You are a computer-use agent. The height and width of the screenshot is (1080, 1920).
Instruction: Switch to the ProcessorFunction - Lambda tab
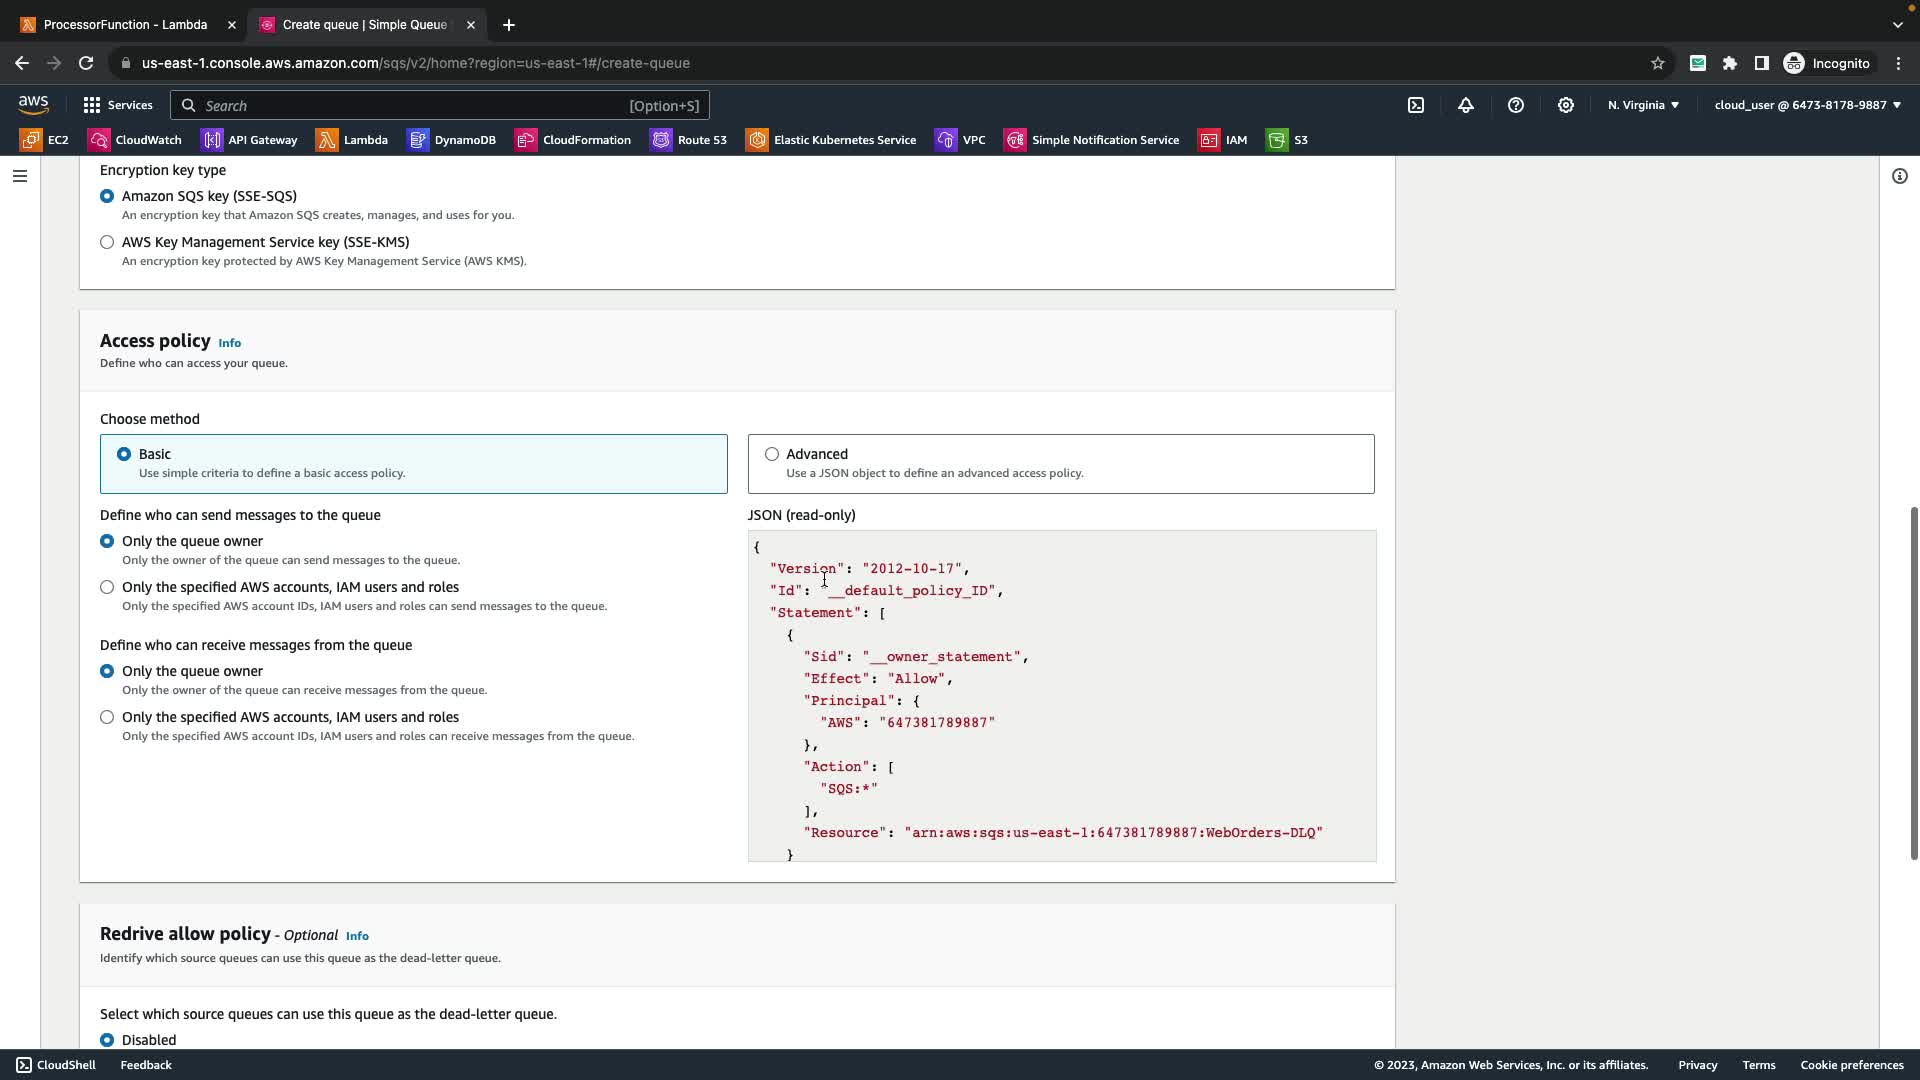125,25
